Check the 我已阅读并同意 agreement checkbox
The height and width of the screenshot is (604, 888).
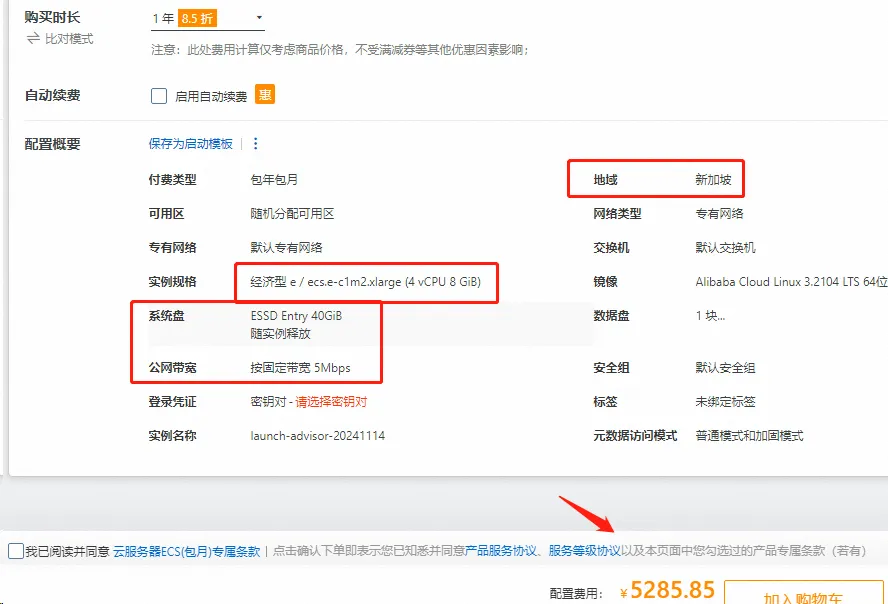(16, 550)
